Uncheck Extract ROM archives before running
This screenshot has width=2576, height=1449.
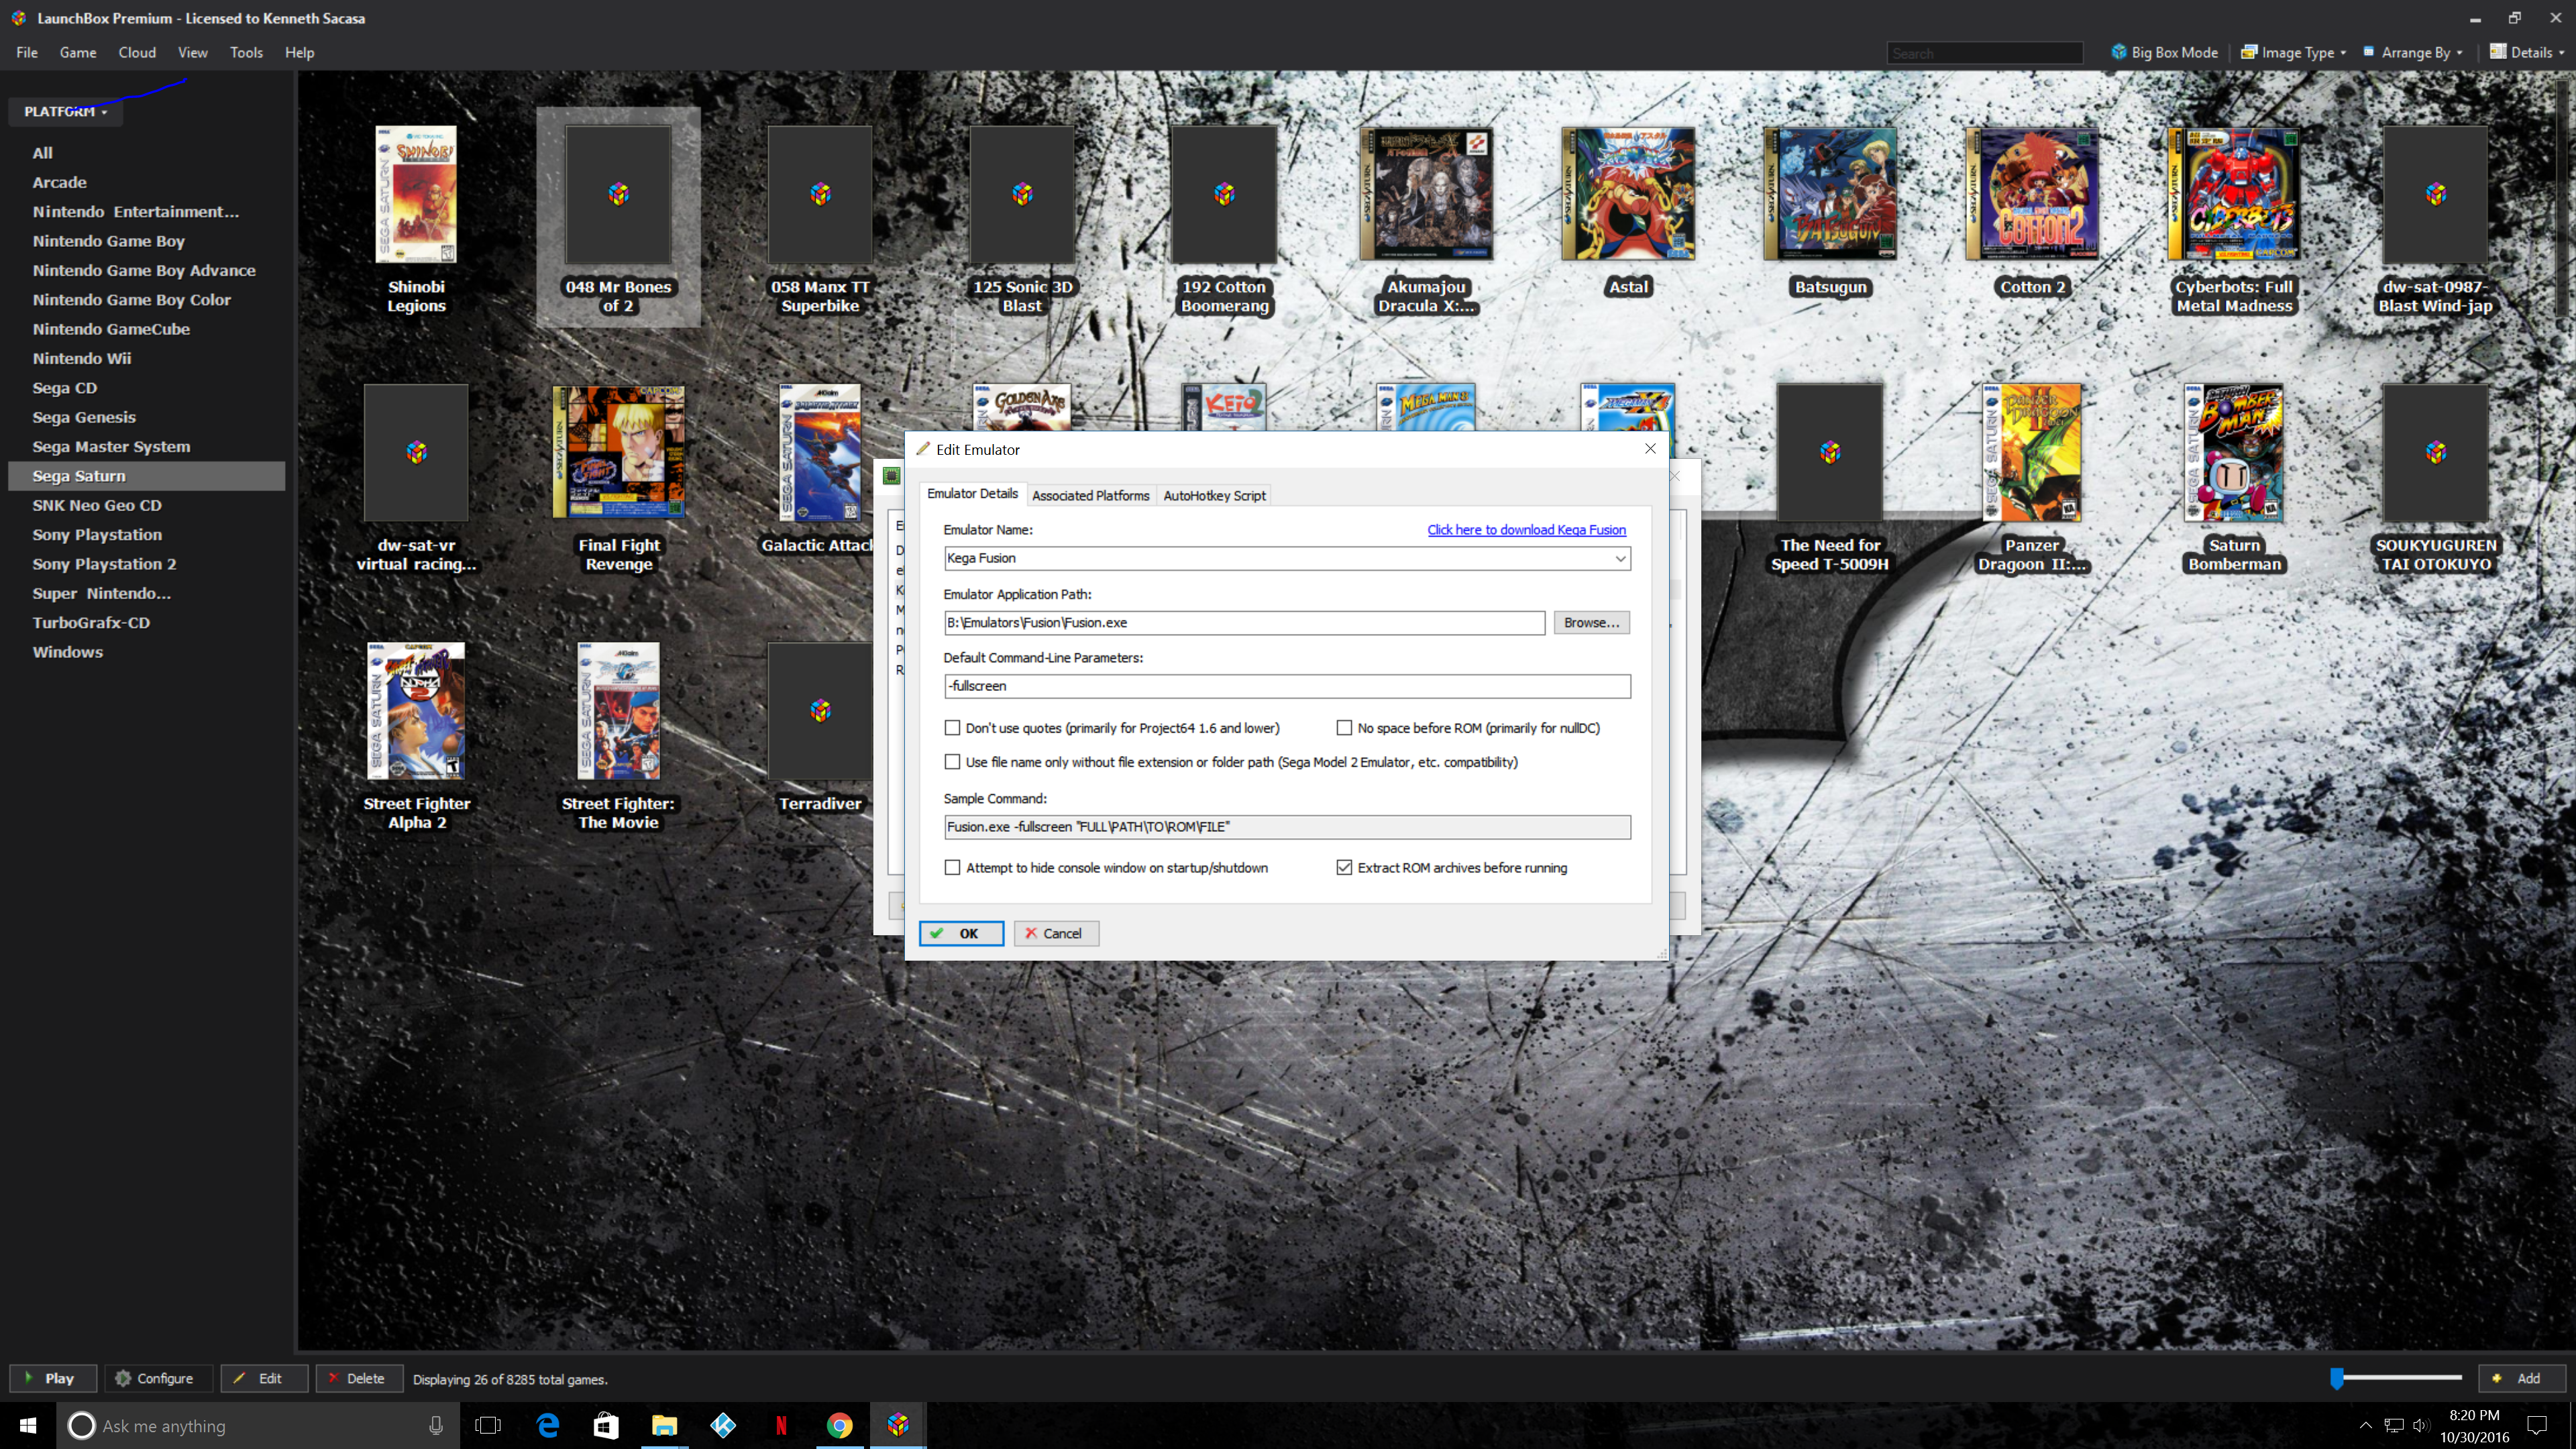pyautogui.click(x=1344, y=868)
